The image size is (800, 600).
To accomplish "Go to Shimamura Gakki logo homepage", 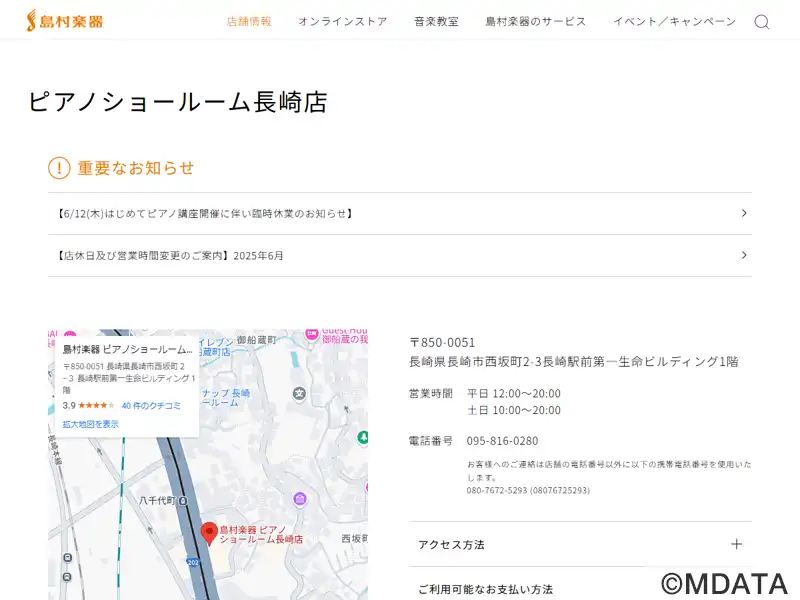I will coord(65,21).
